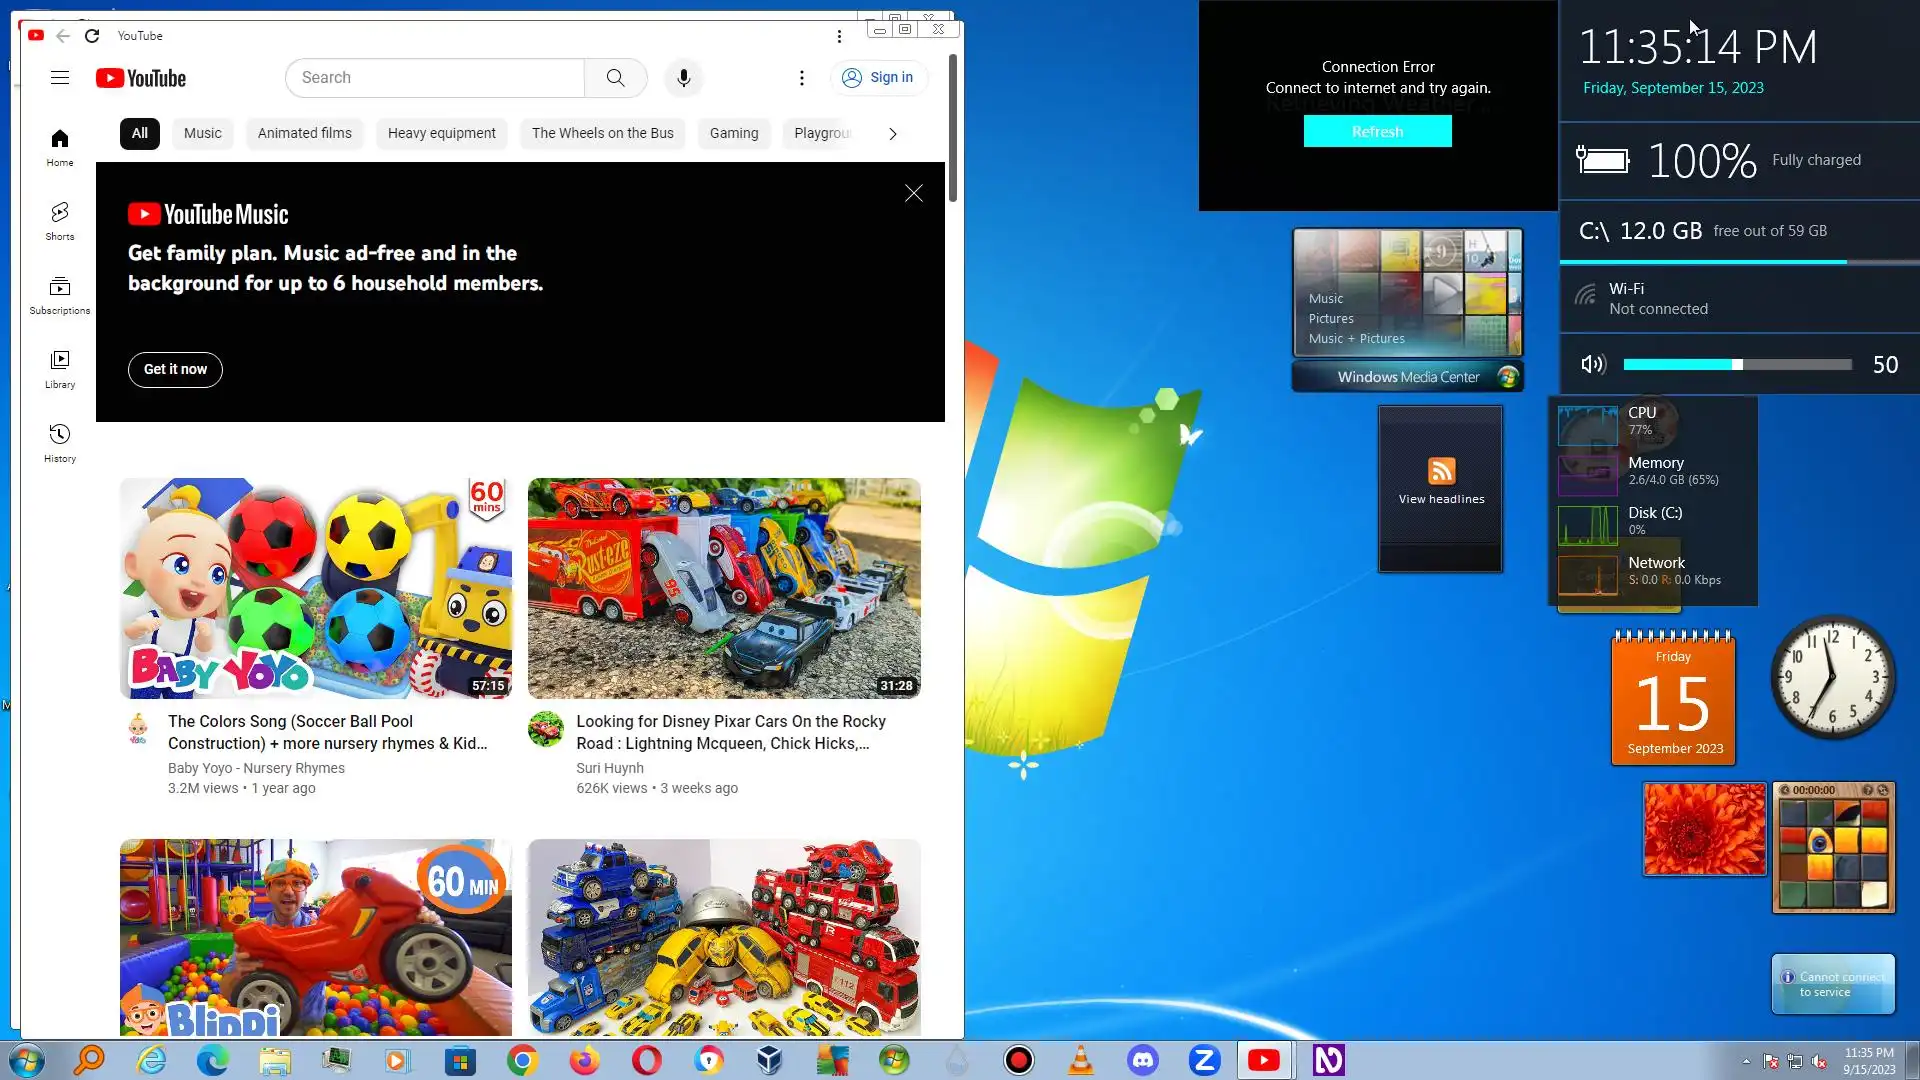Click the voice search microphone icon

pos(684,78)
